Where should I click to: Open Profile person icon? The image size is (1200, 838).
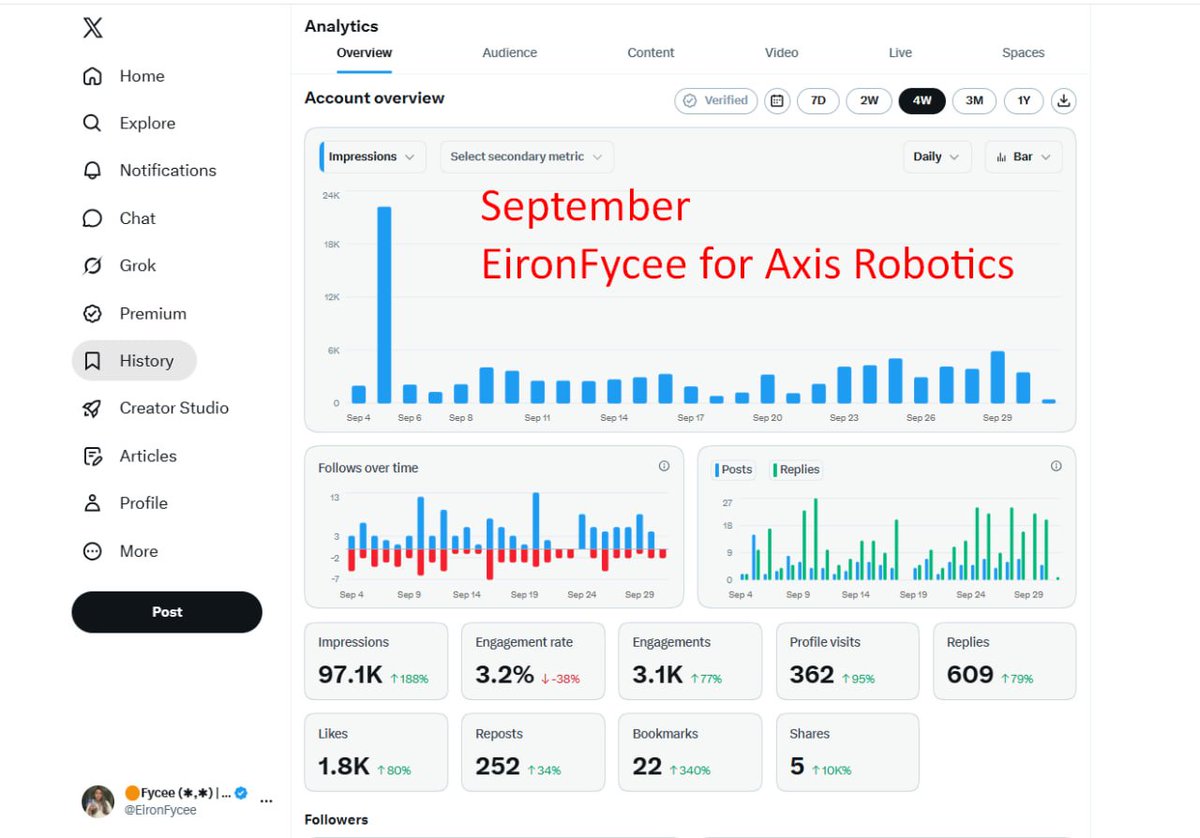[x=92, y=503]
